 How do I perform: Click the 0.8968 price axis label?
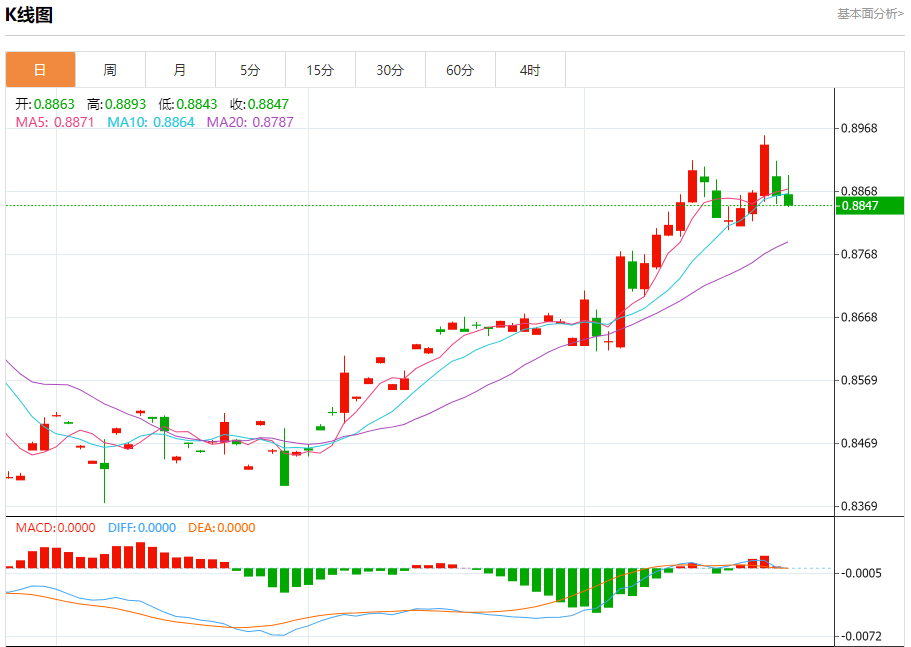coord(859,128)
